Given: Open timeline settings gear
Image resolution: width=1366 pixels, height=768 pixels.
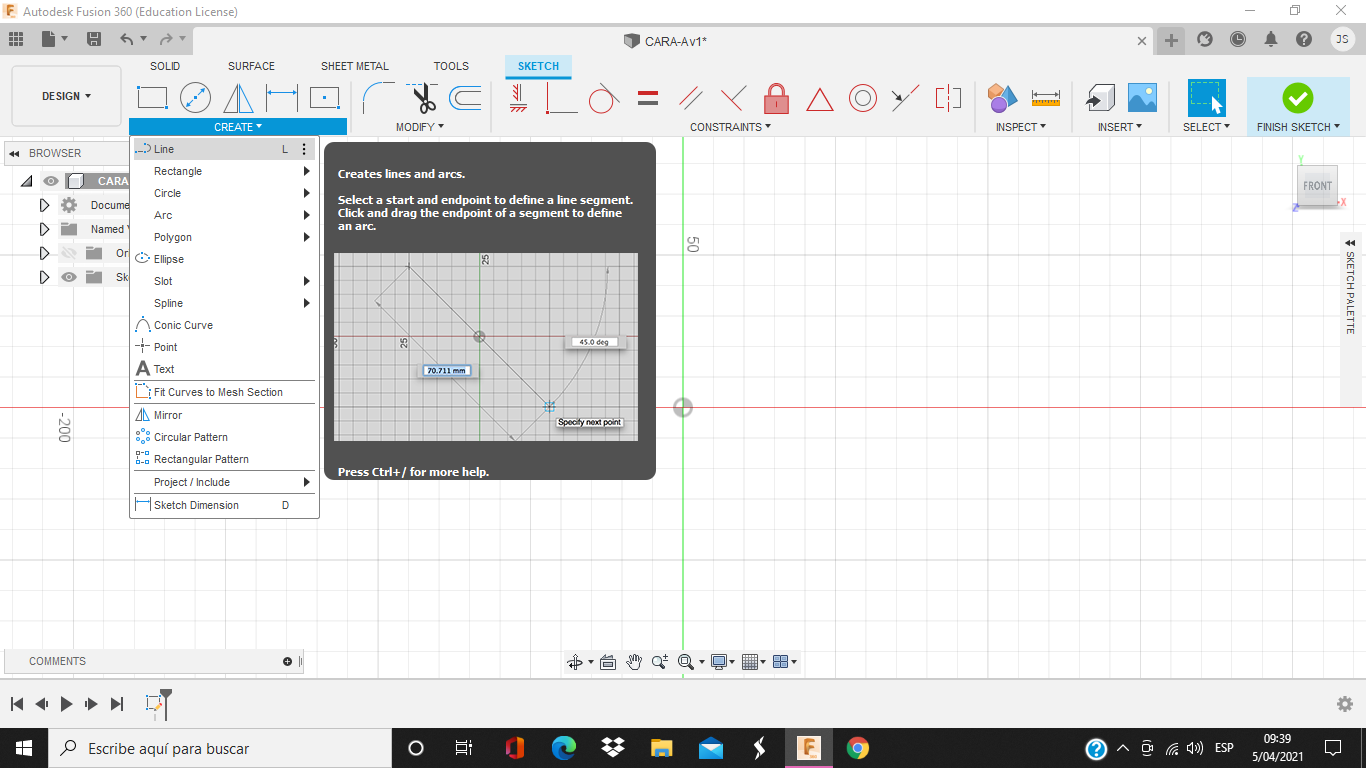Looking at the screenshot, I should [1345, 704].
